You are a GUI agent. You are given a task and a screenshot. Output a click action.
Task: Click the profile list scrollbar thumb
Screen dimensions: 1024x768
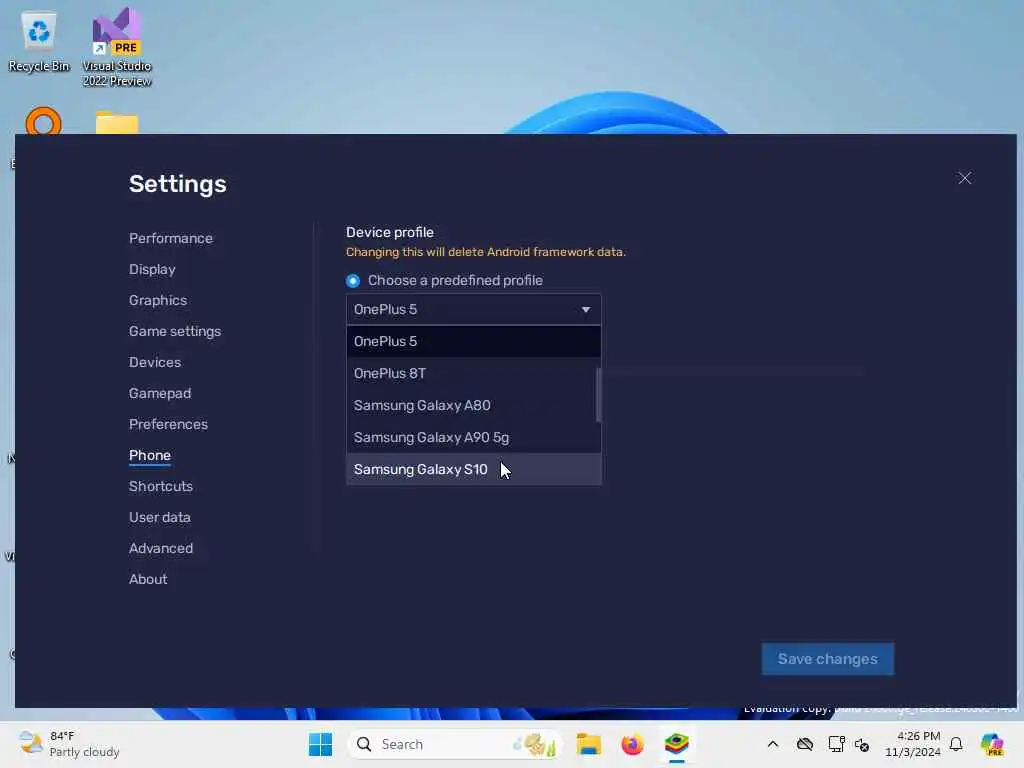coord(598,395)
